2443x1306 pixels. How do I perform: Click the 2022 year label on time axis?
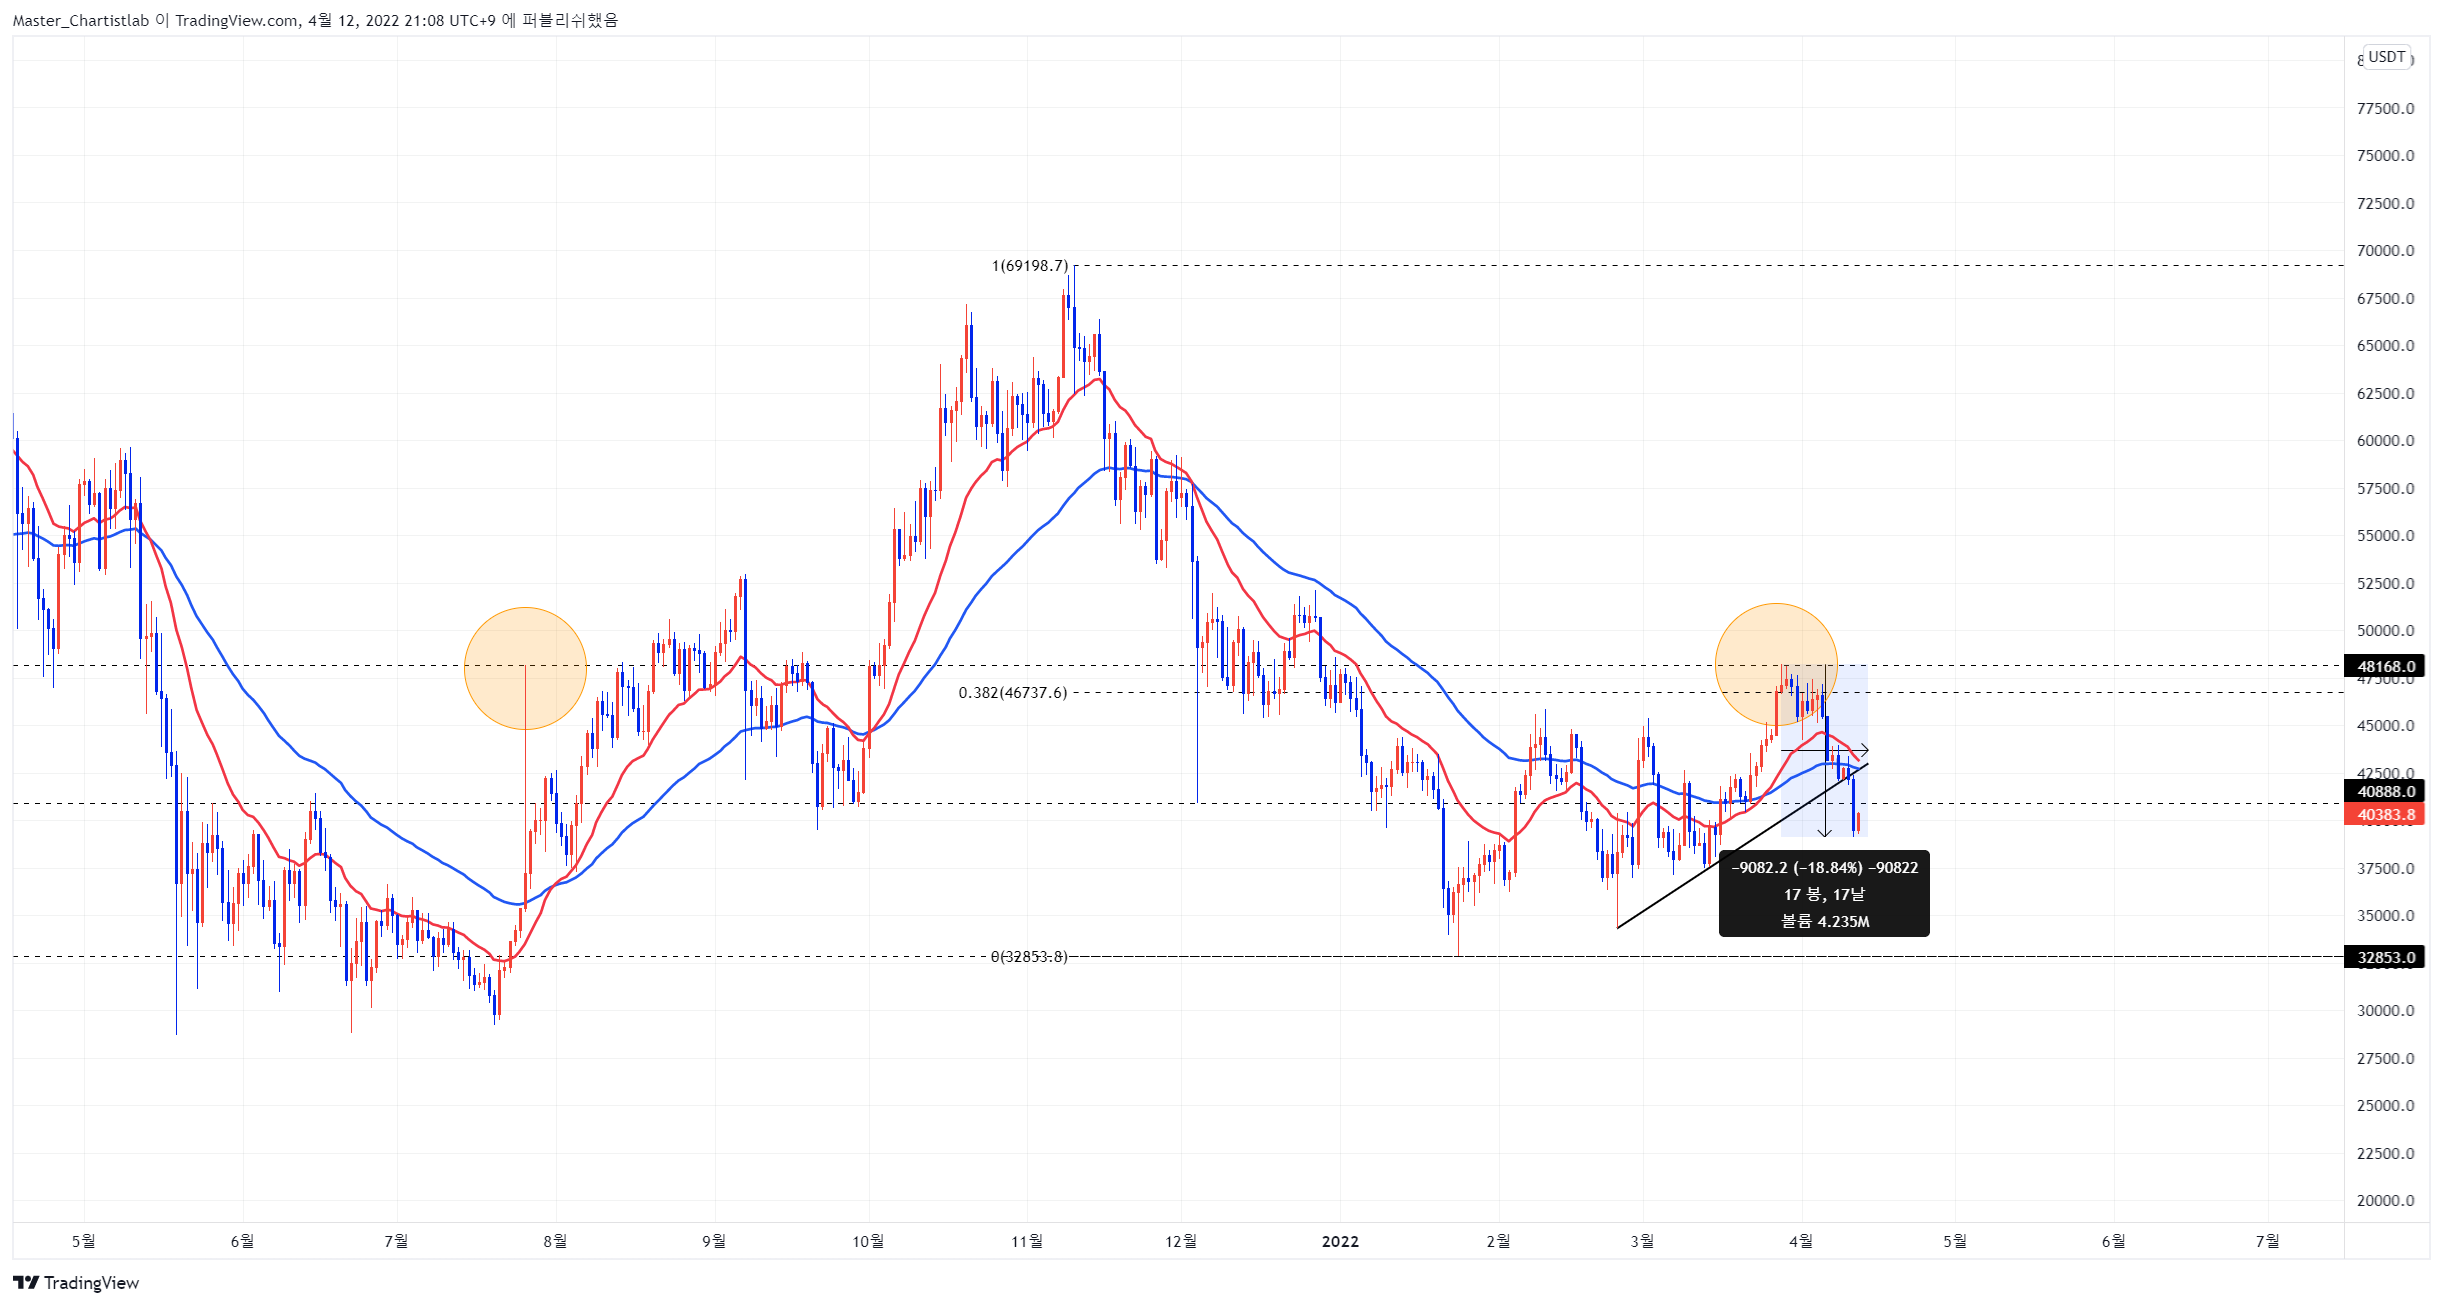click(1340, 1241)
